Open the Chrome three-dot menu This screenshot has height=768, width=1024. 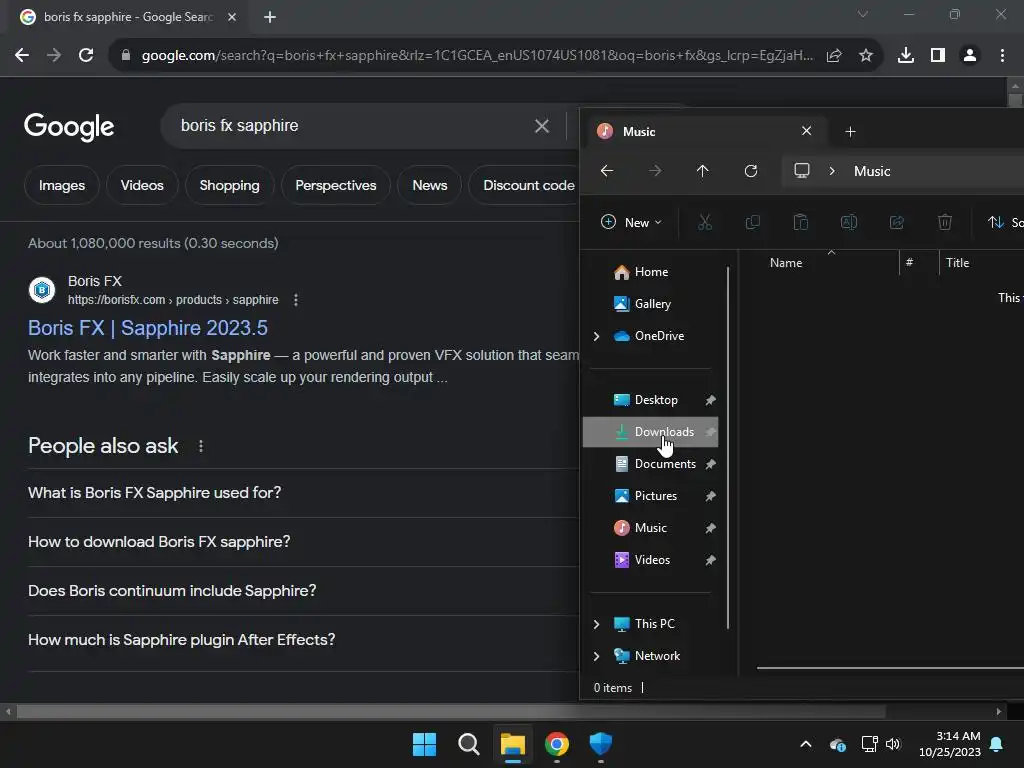[1002, 56]
